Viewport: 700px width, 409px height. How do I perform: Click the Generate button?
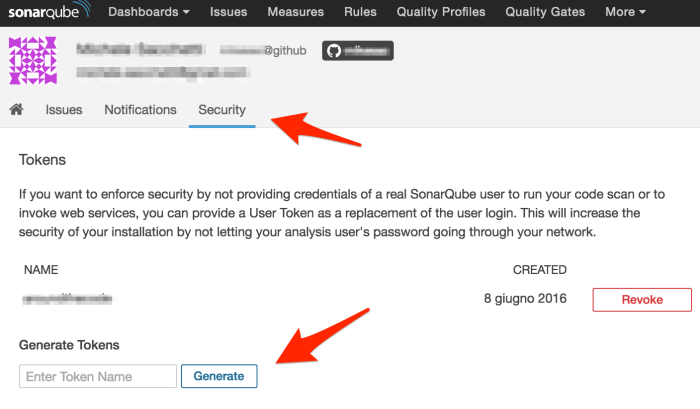(x=219, y=376)
